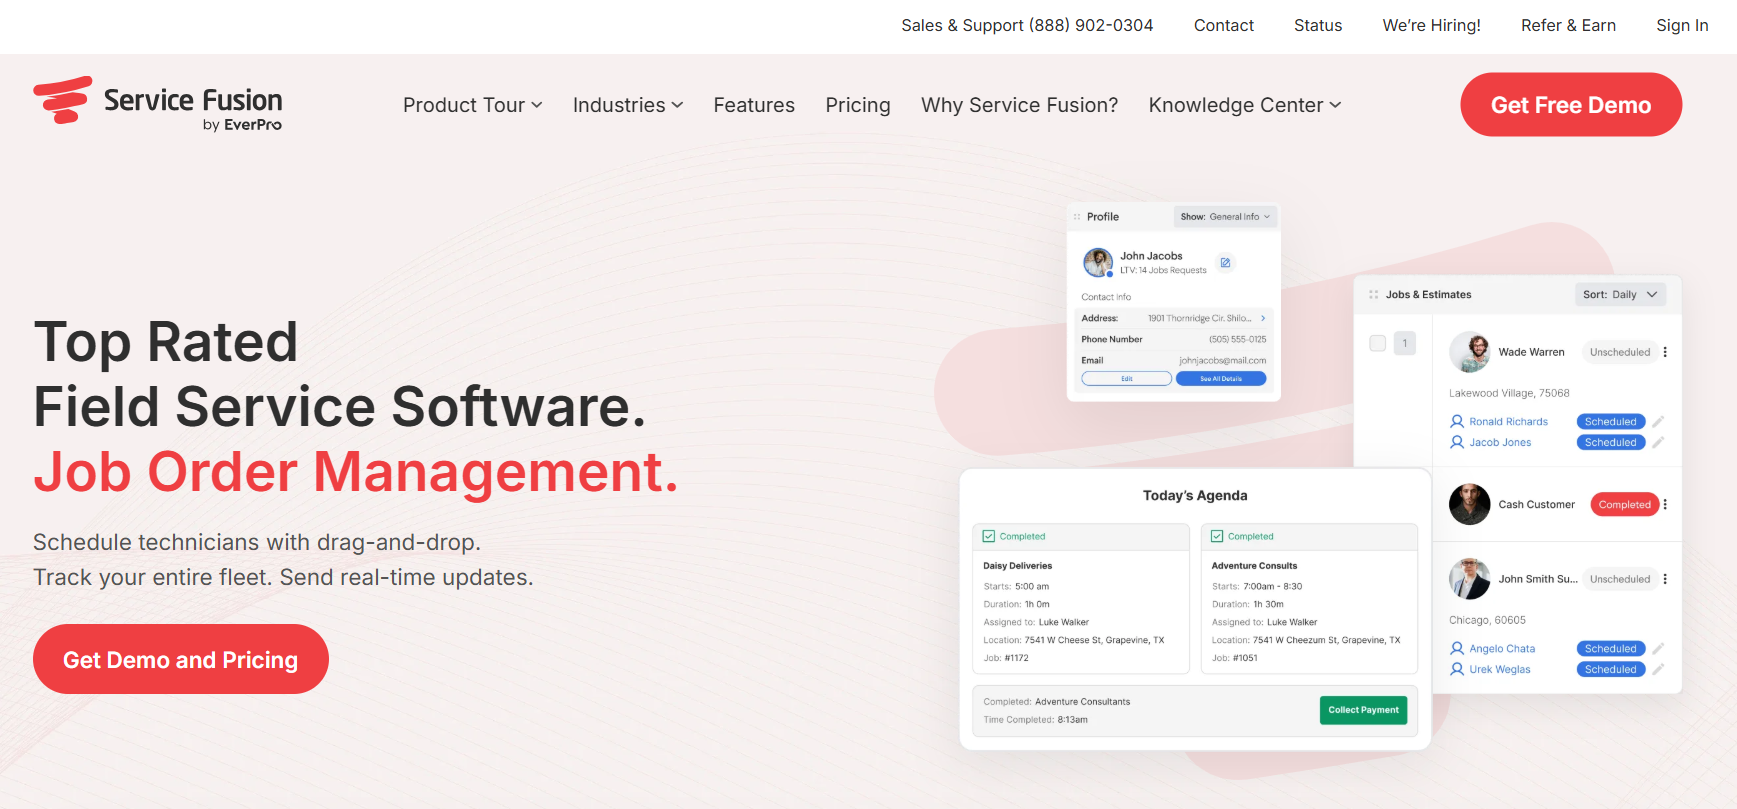
Task: Click phone number (505) 555-0125
Action: (x=1237, y=339)
